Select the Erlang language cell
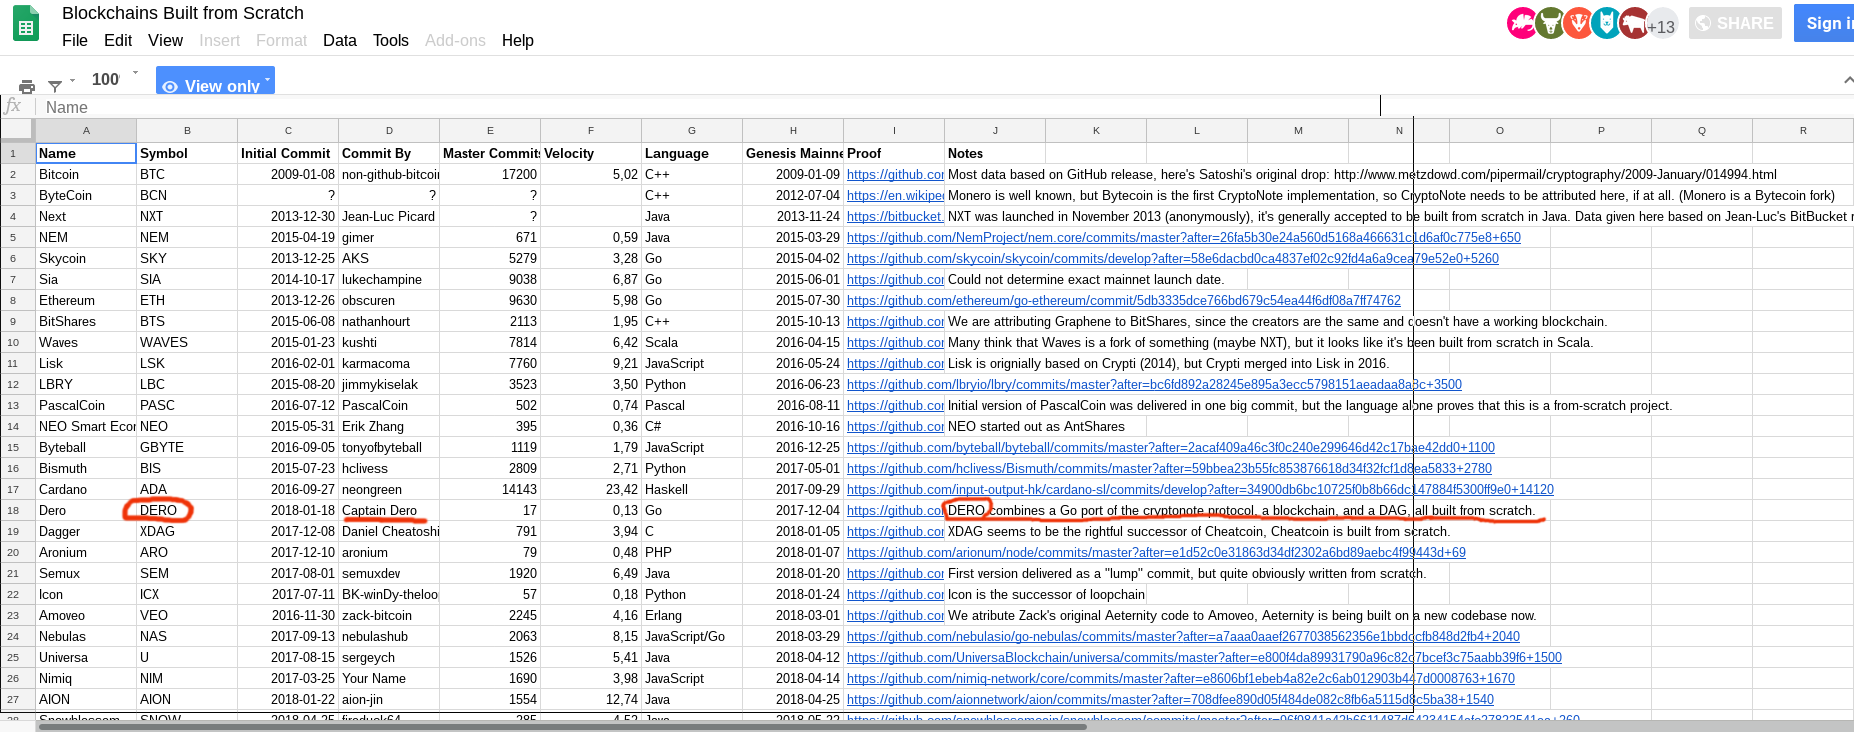1854x732 pixels. coord(692,615)
